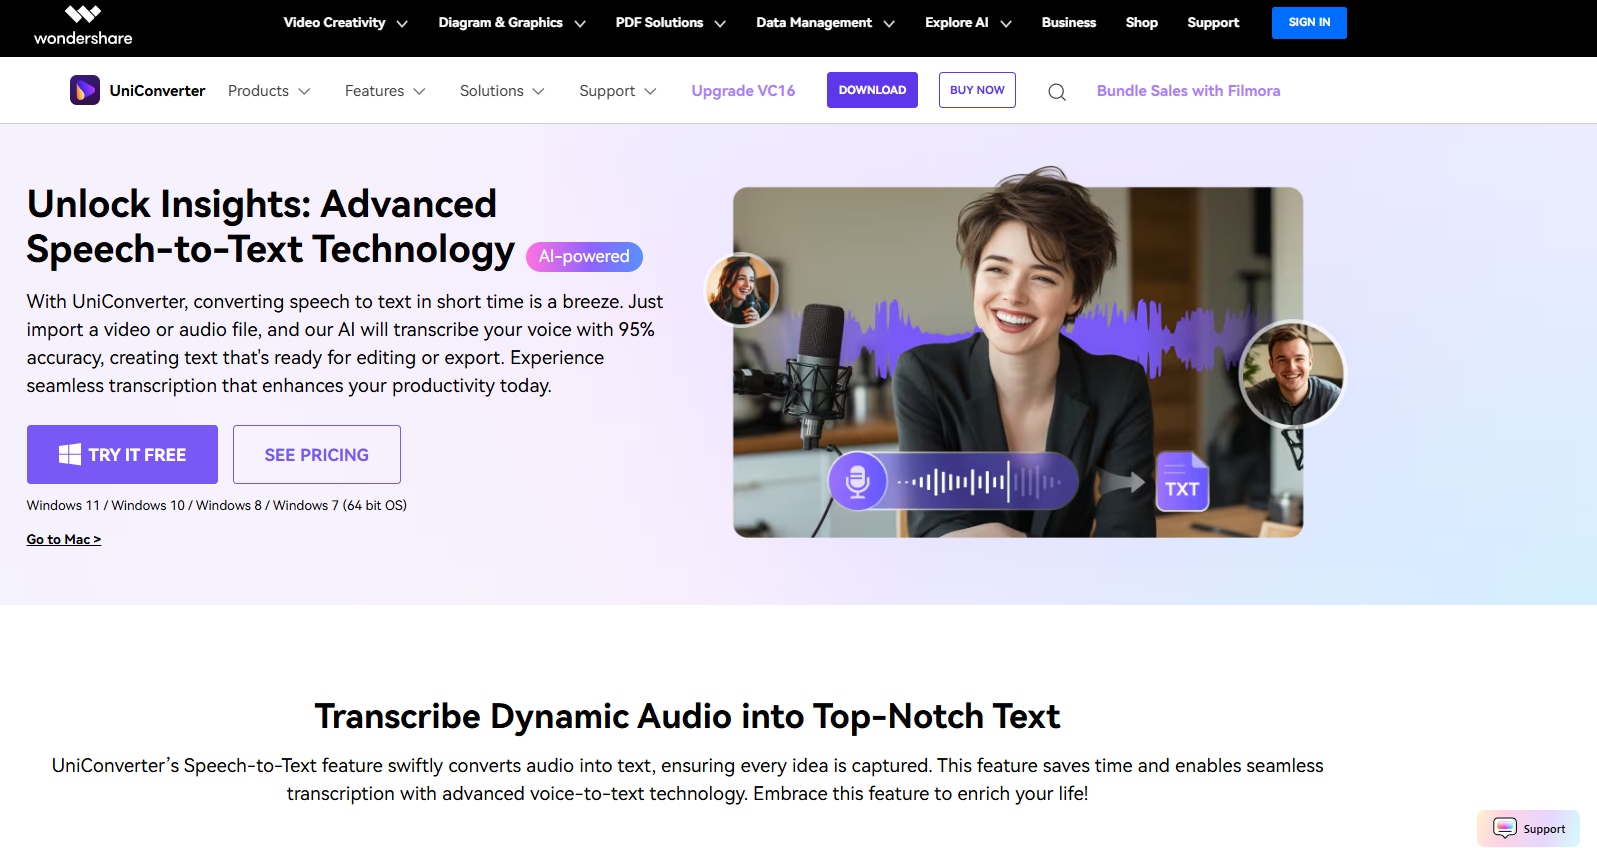
Task: Open the Solutions dropdown
Action: (502, 91)
